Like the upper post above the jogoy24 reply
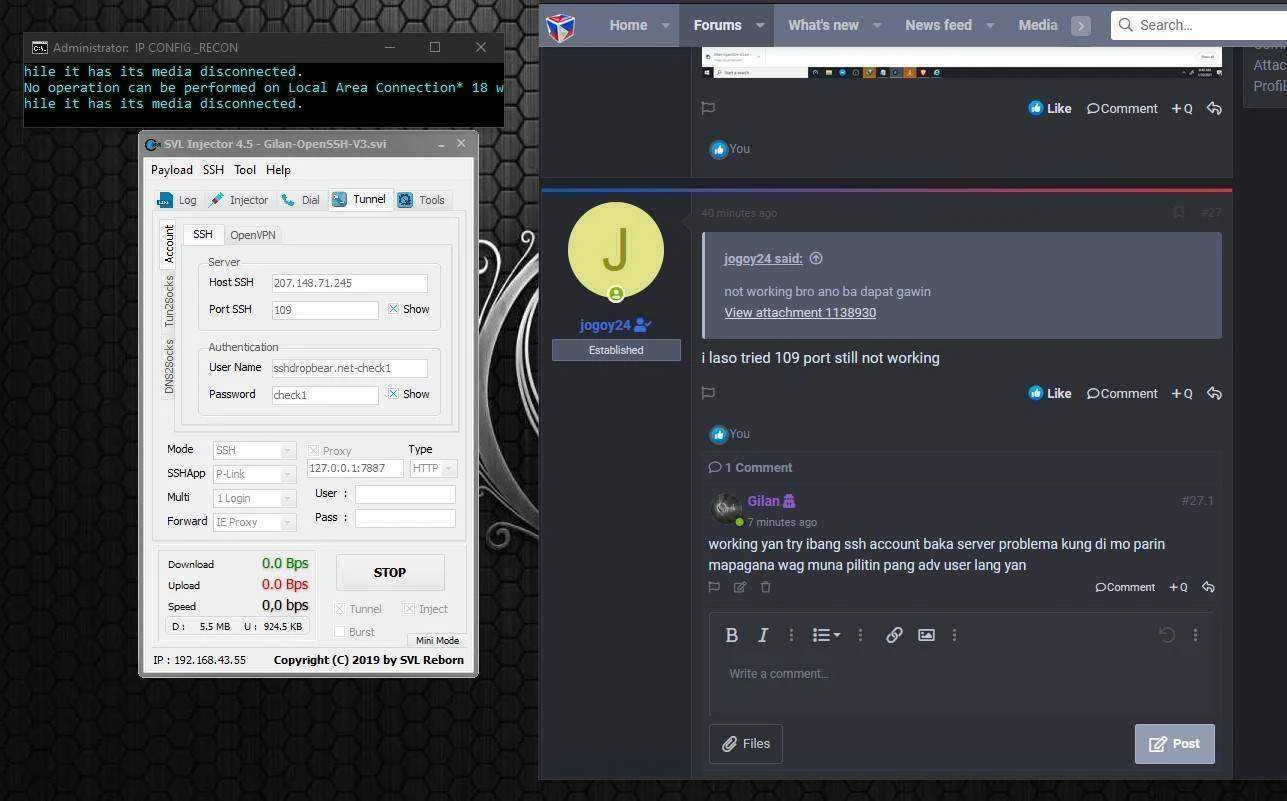This screenshot has height=801, width=1287. pos(1050,108)
